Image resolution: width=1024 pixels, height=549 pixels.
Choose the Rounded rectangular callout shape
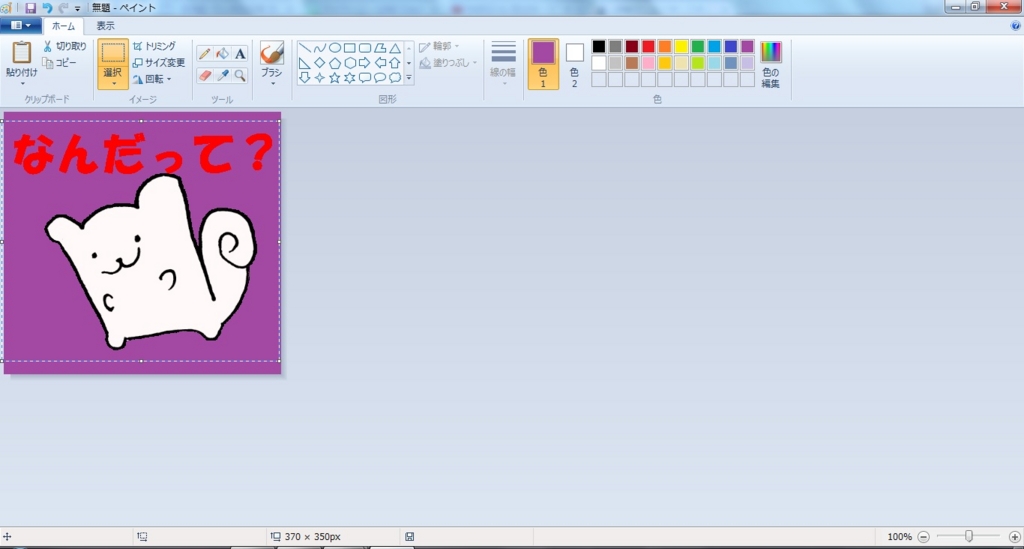(364, 78)
